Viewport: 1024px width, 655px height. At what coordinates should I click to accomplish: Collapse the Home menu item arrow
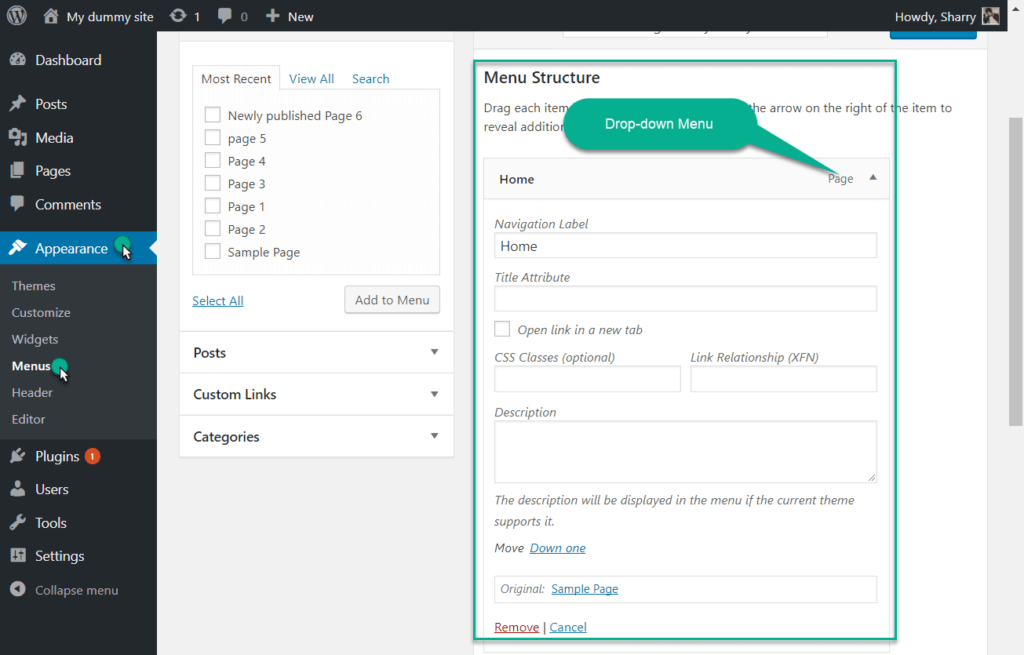872,178
